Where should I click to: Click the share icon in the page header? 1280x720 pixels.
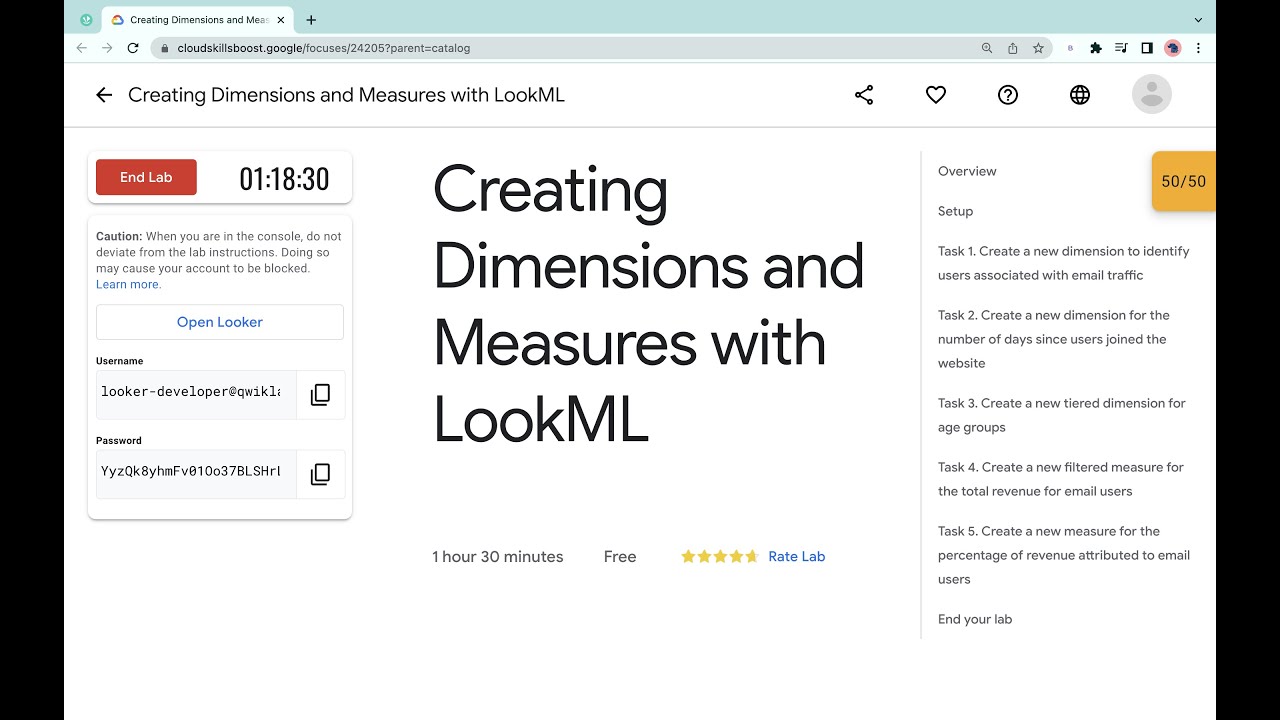864,95
